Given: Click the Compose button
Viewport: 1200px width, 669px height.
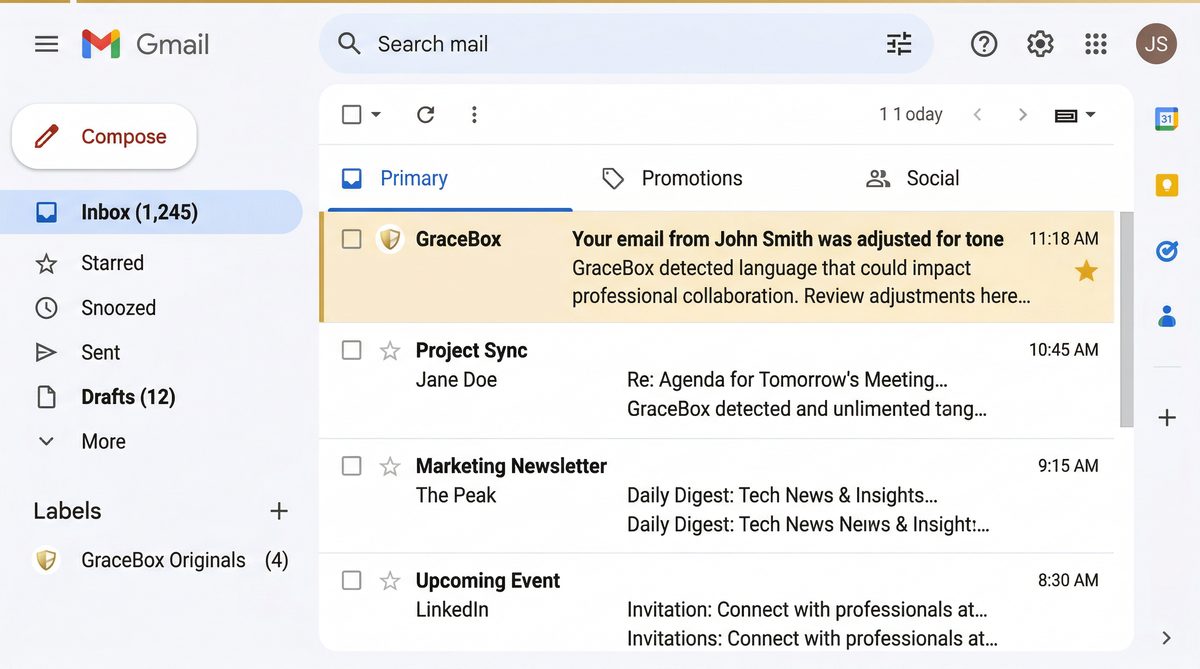Looking at the screenshot, I should [x=103, y=136].
